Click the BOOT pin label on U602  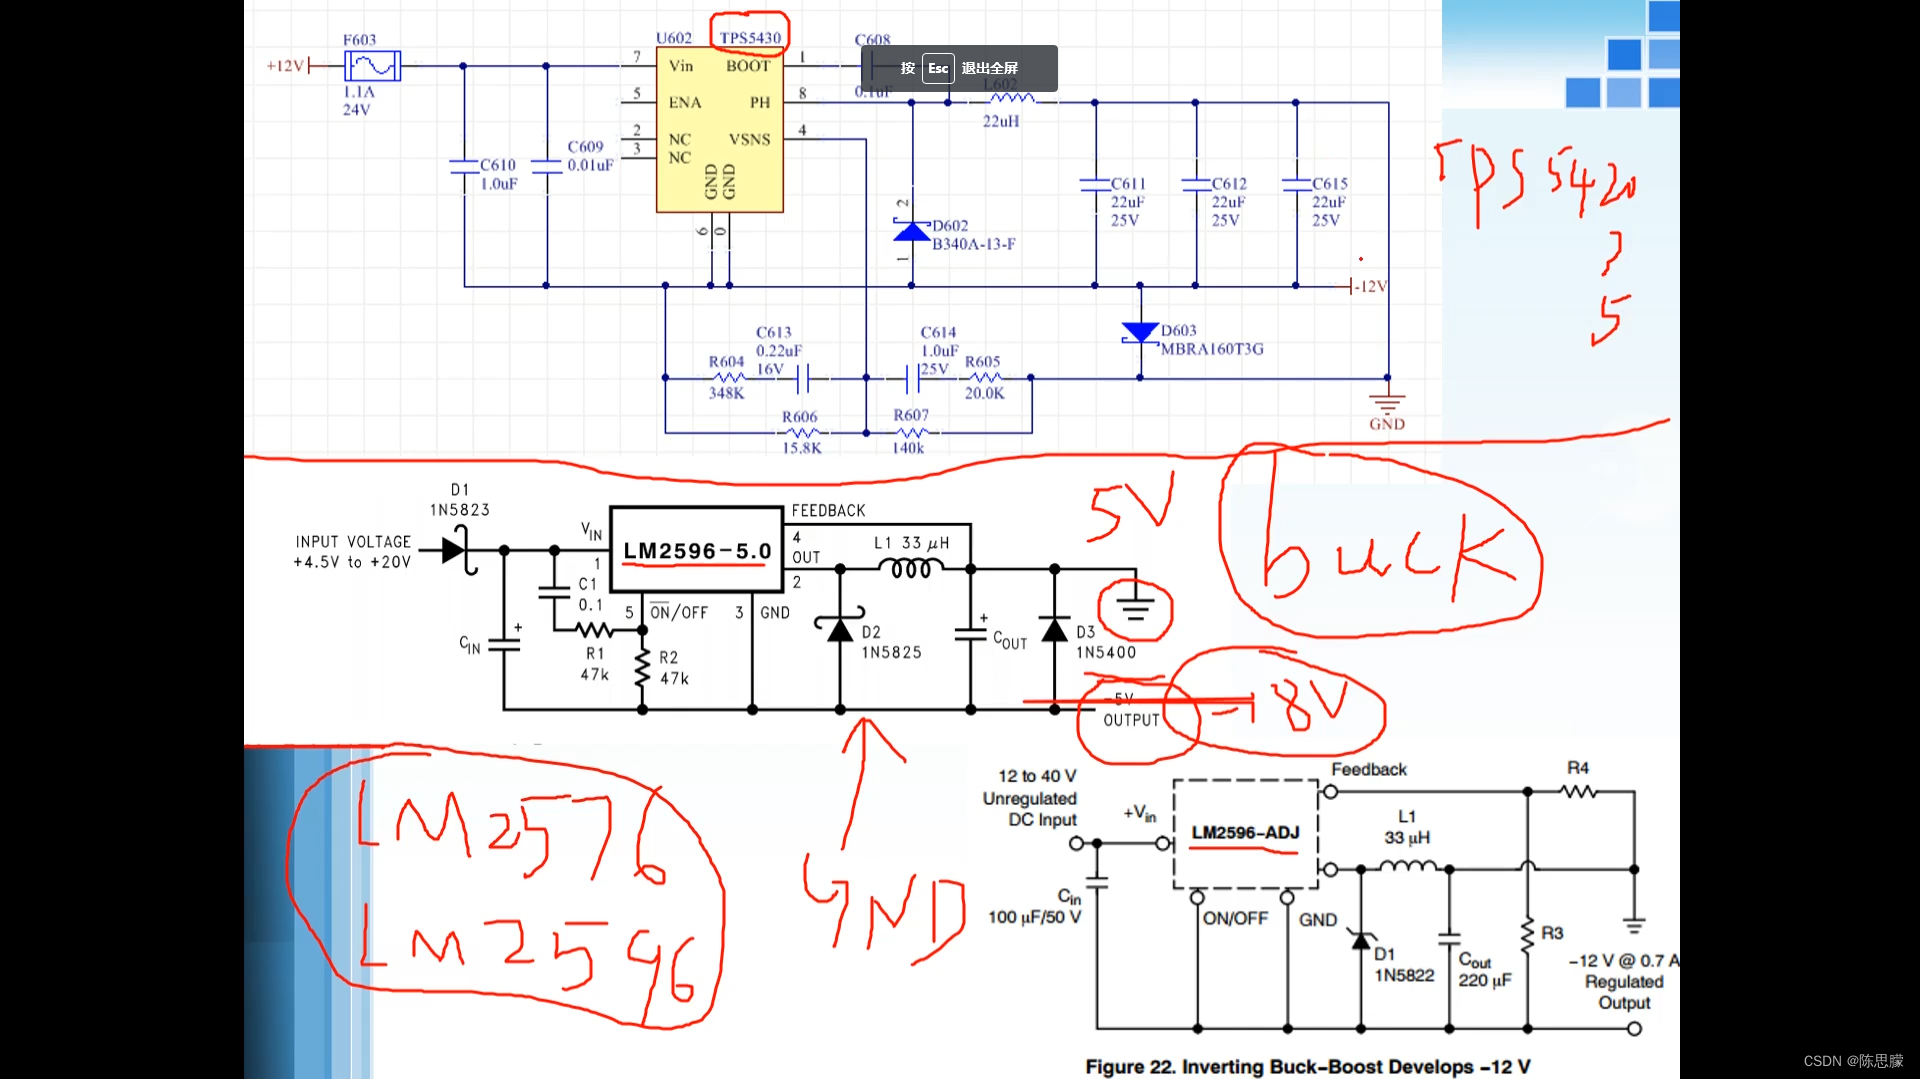click(x=748, y=66)
